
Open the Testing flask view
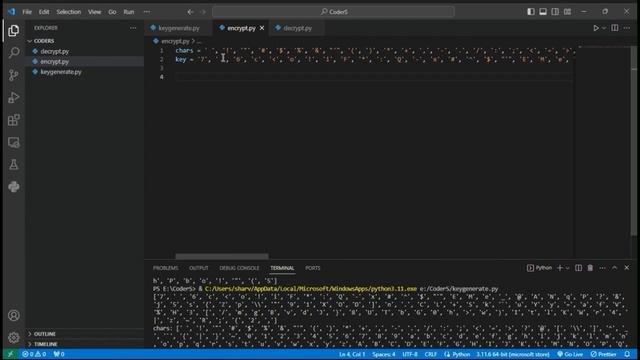(13, 164)
